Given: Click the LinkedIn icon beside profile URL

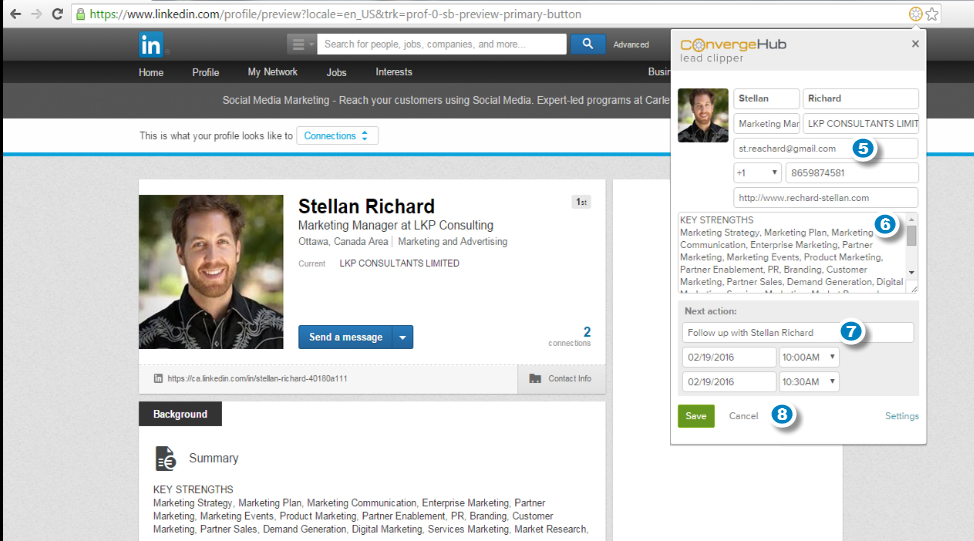Looking at the screenshot, I should tap(158, 378).
